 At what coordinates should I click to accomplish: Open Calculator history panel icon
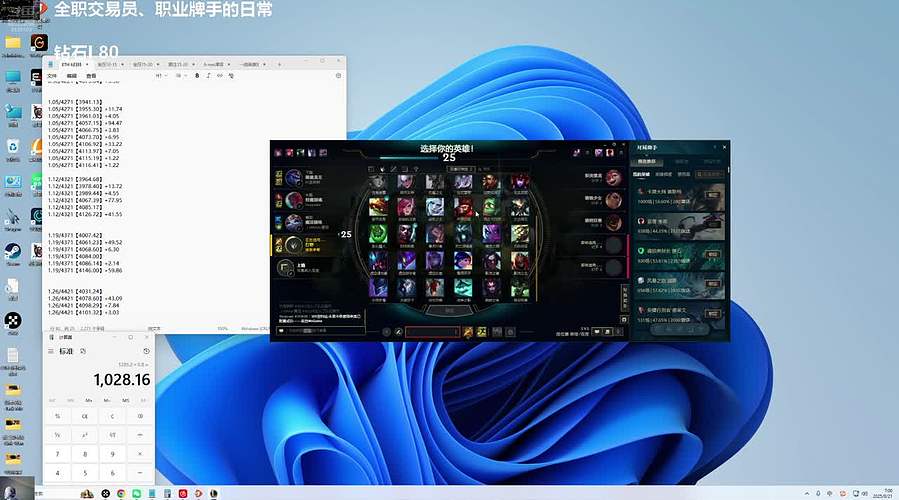point(146,351)
